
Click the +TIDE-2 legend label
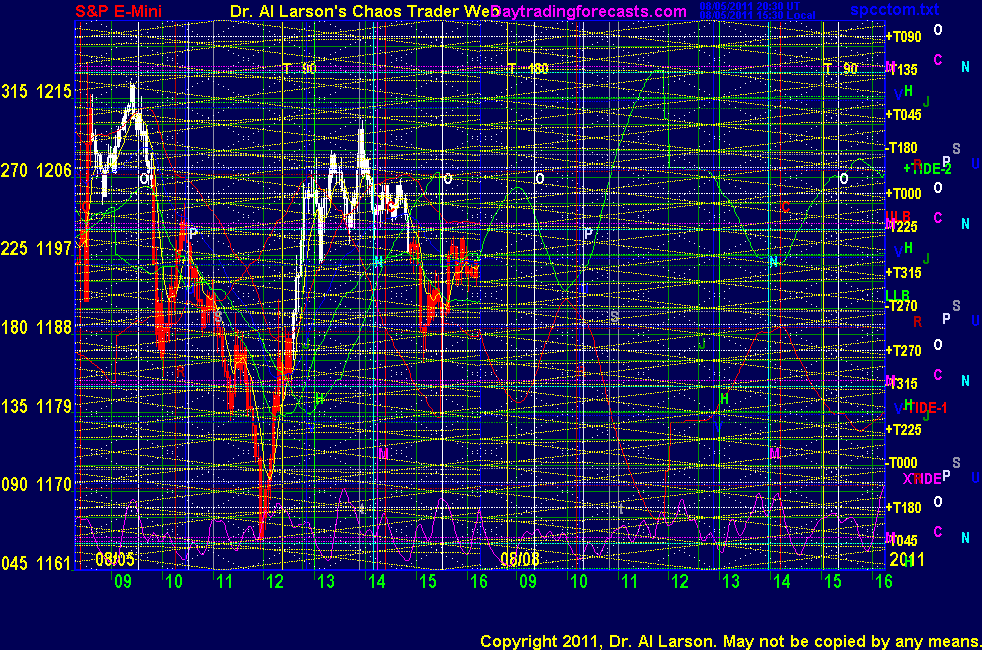click(927, 168)
